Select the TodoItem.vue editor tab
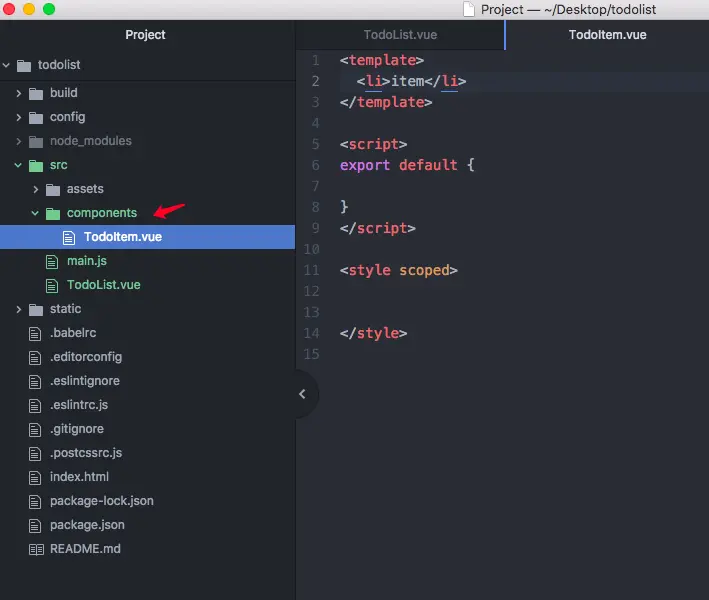 tap(607, 35)
